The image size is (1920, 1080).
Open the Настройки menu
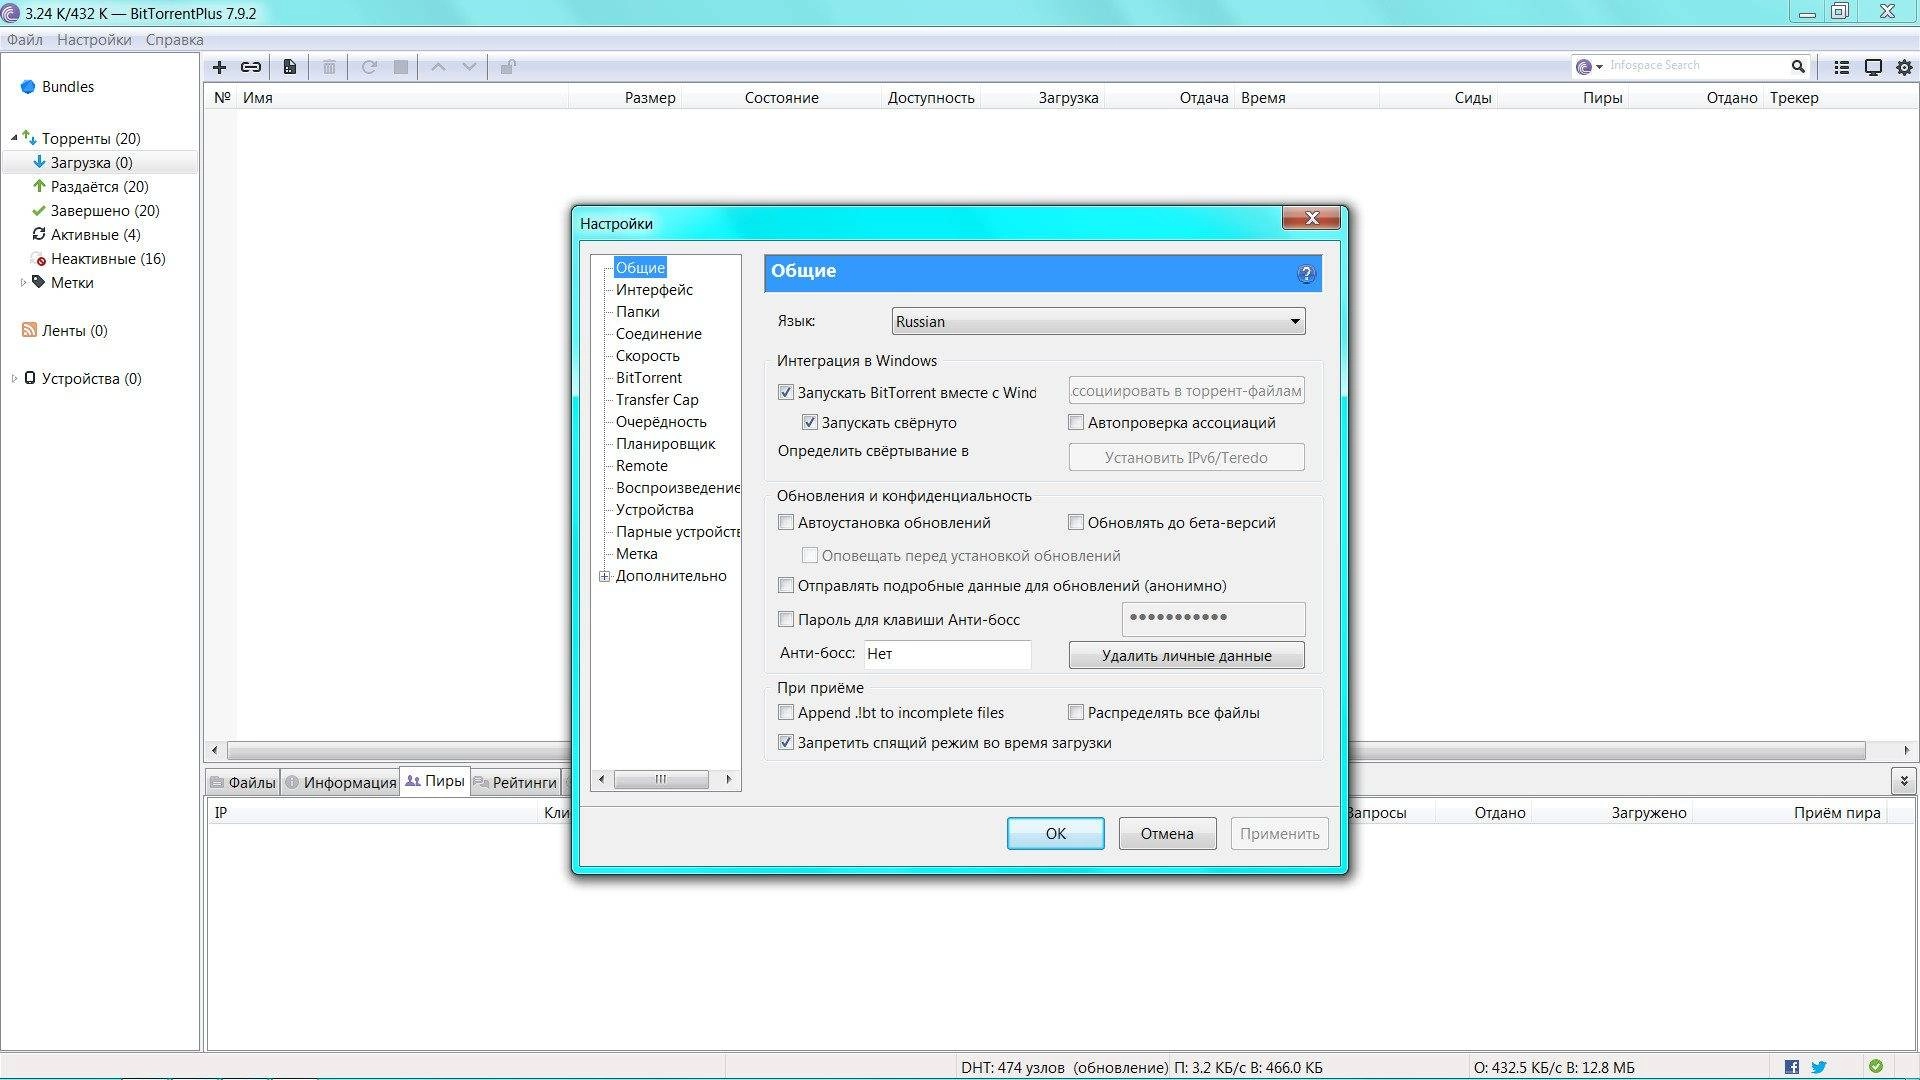pos(94,40)
